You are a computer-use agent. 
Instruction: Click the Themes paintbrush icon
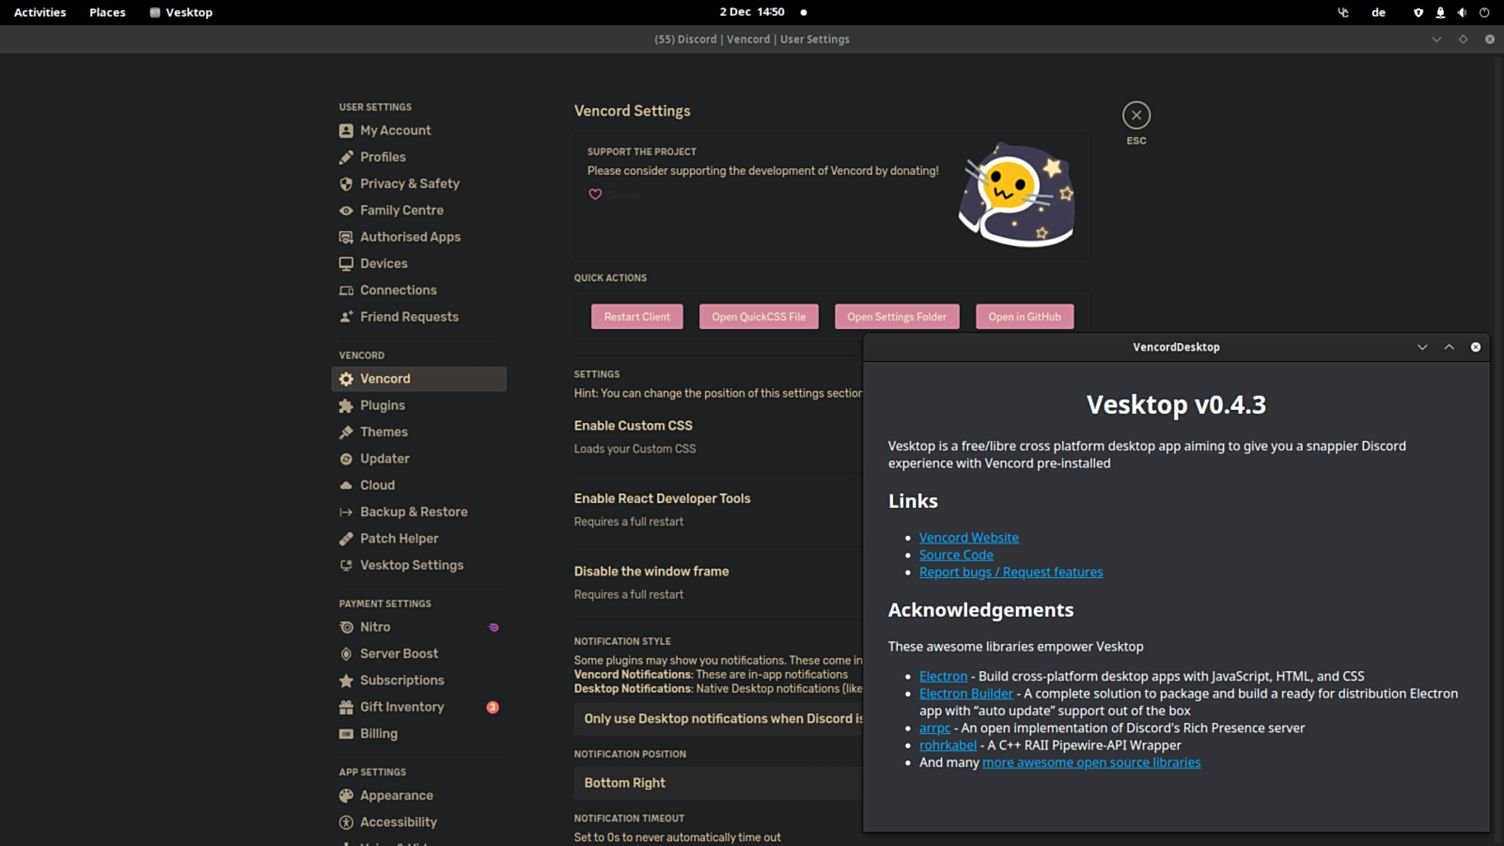[x=346, y=431]
